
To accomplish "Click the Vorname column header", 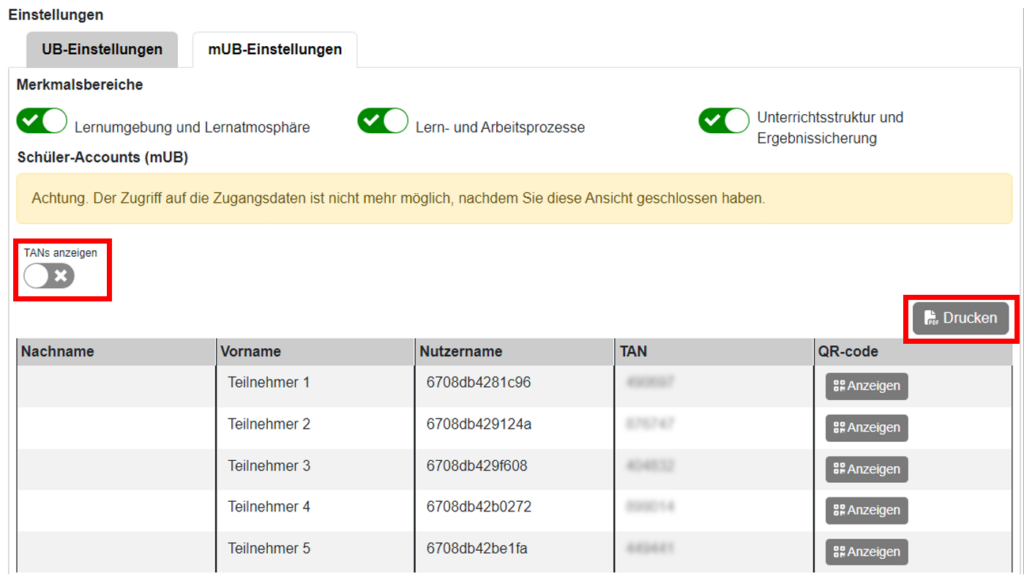I will click(x=252, y=352).
